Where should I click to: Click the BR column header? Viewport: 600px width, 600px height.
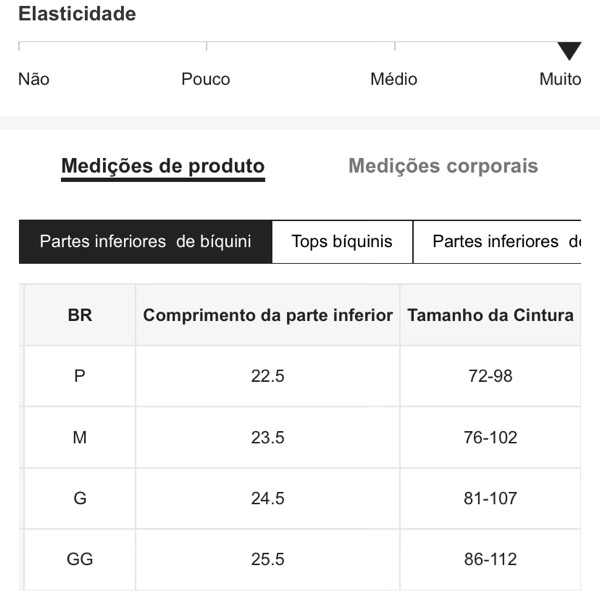pos(80,315)
